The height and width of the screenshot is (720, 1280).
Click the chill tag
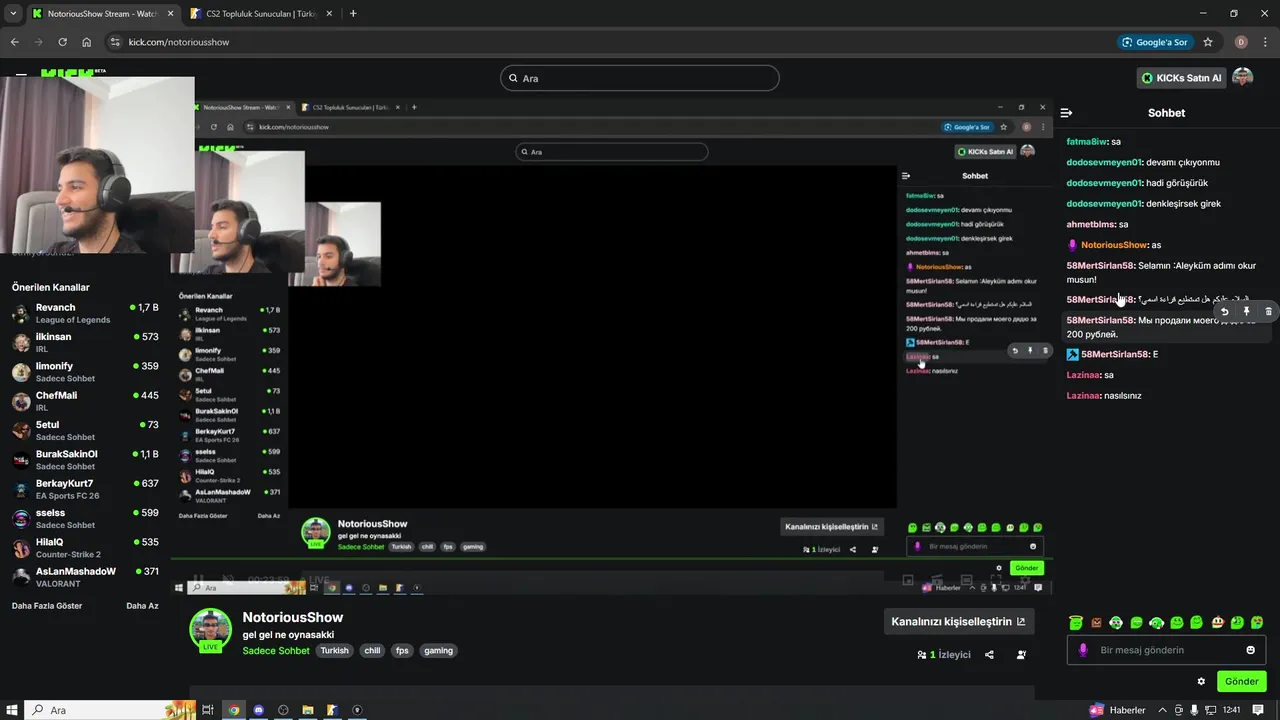coord(372,651)
